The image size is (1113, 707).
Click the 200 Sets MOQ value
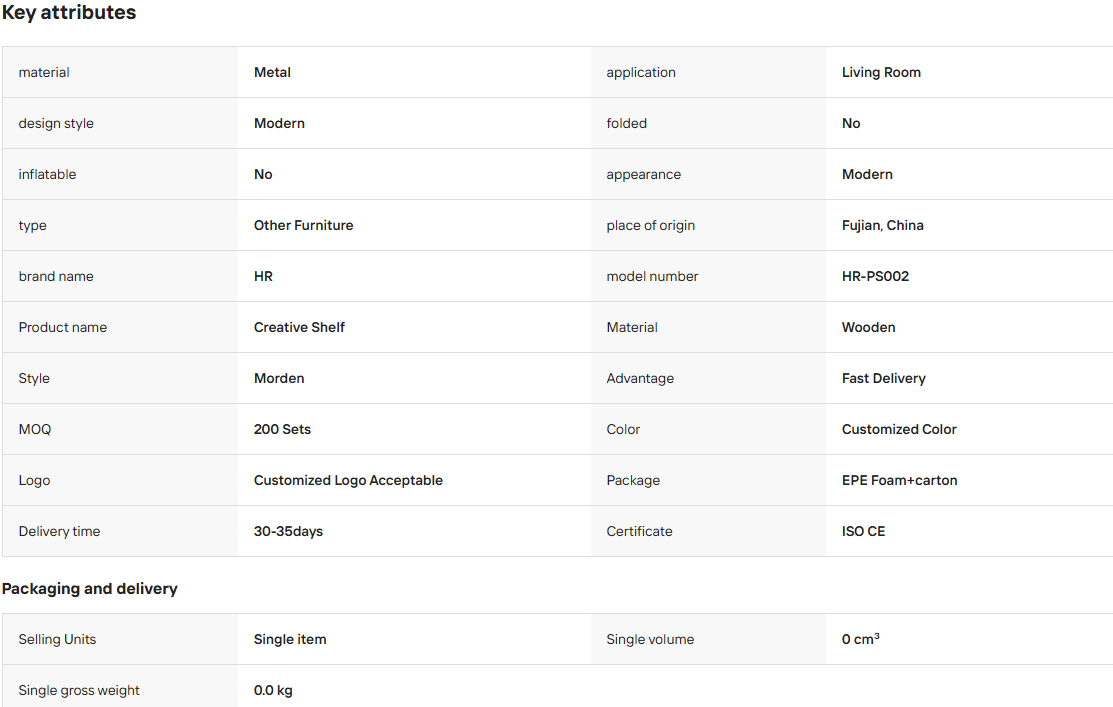pos(283,429)
